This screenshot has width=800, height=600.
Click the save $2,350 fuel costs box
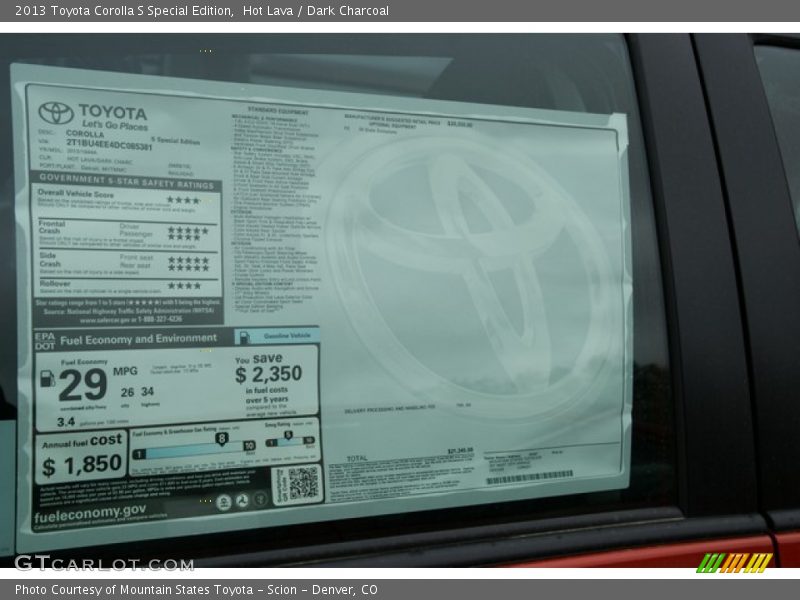pyautogui.click(x=268, y=382)
